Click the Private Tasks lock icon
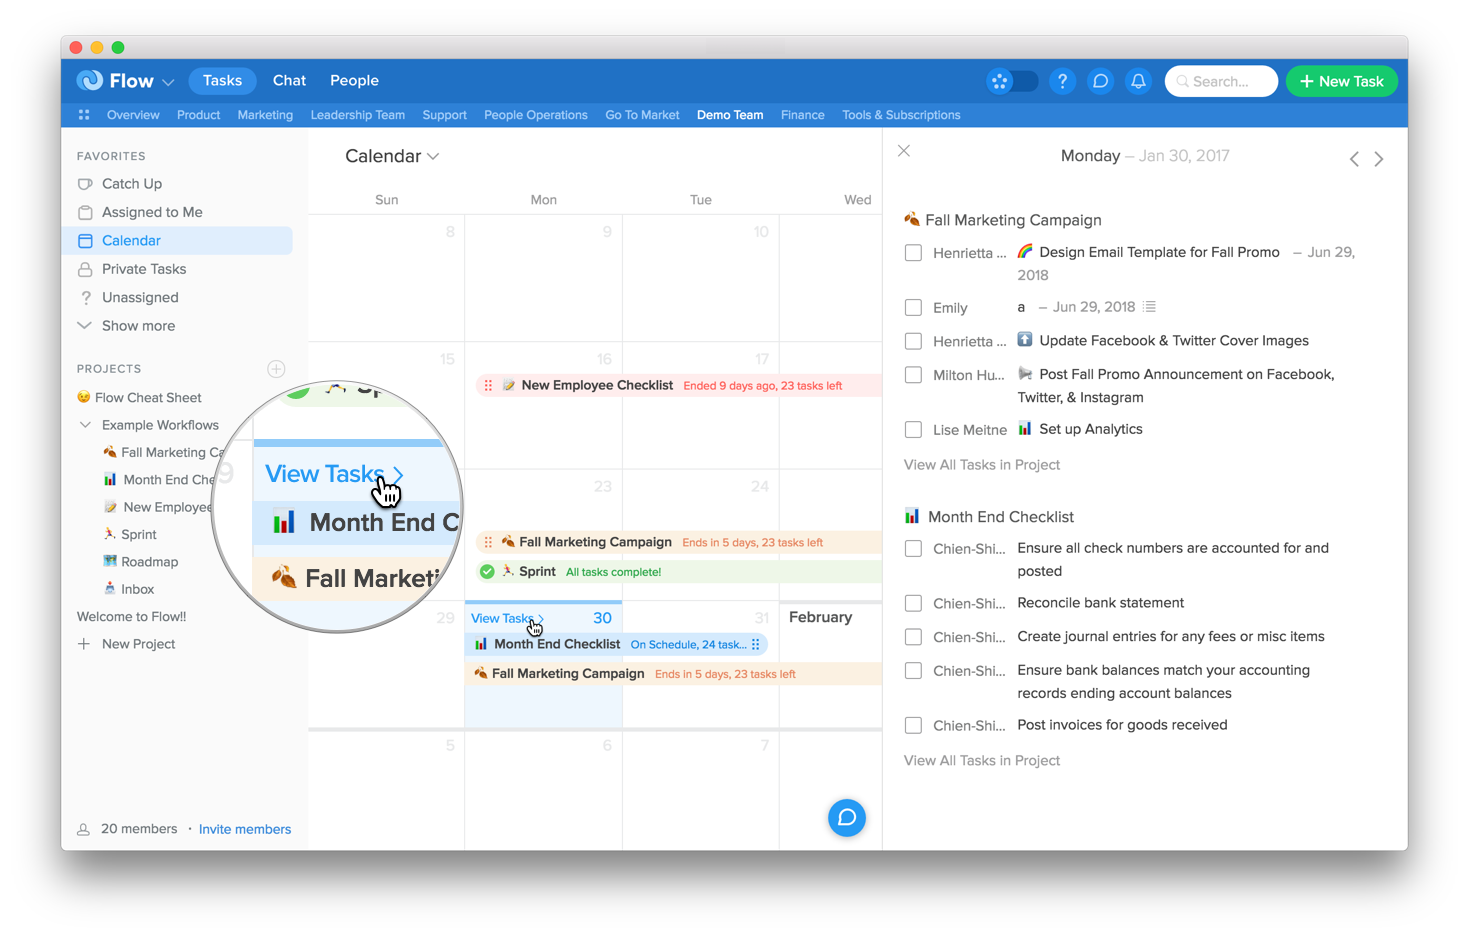Viewport: 1469px width, 937px height. (x=85, y=269)
